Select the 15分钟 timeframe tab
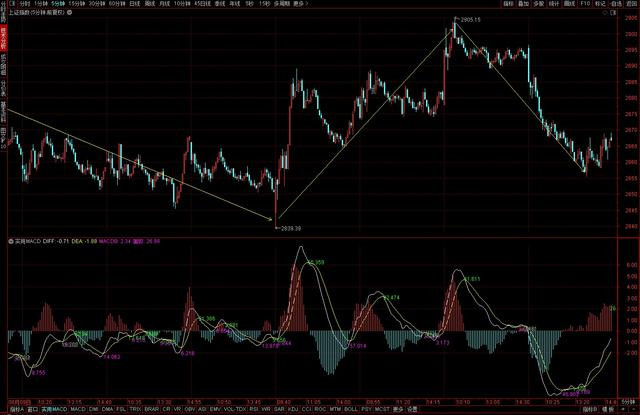 coord(77,4)
